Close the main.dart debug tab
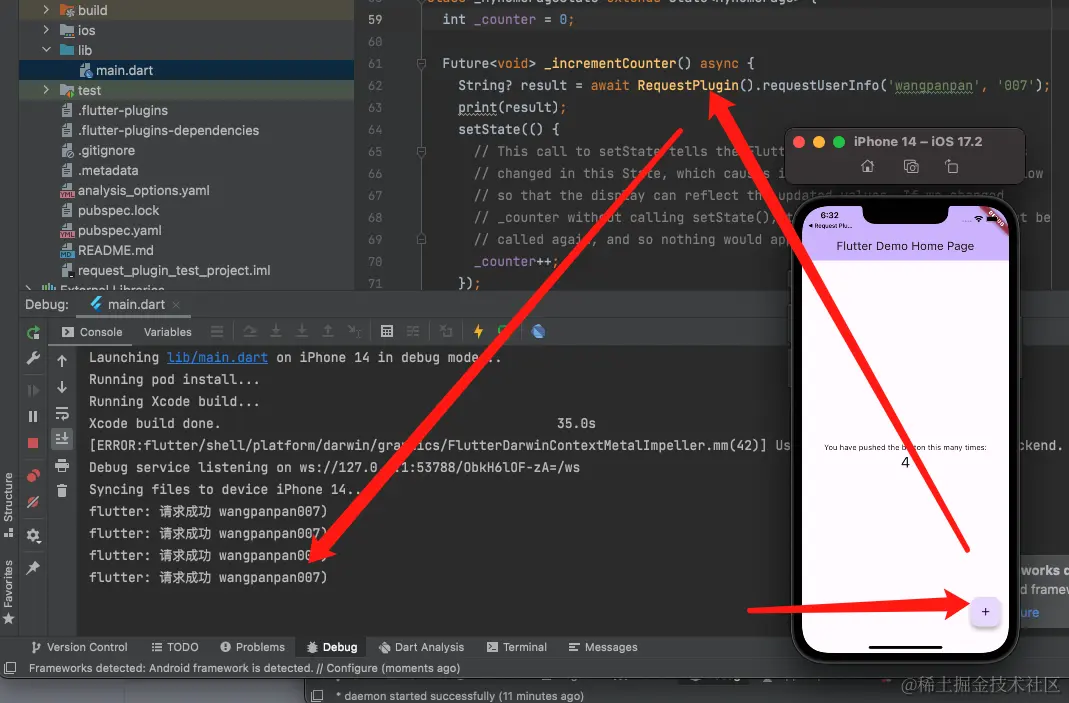Viewport: 1069px width, 703px height. click(176, 305)
